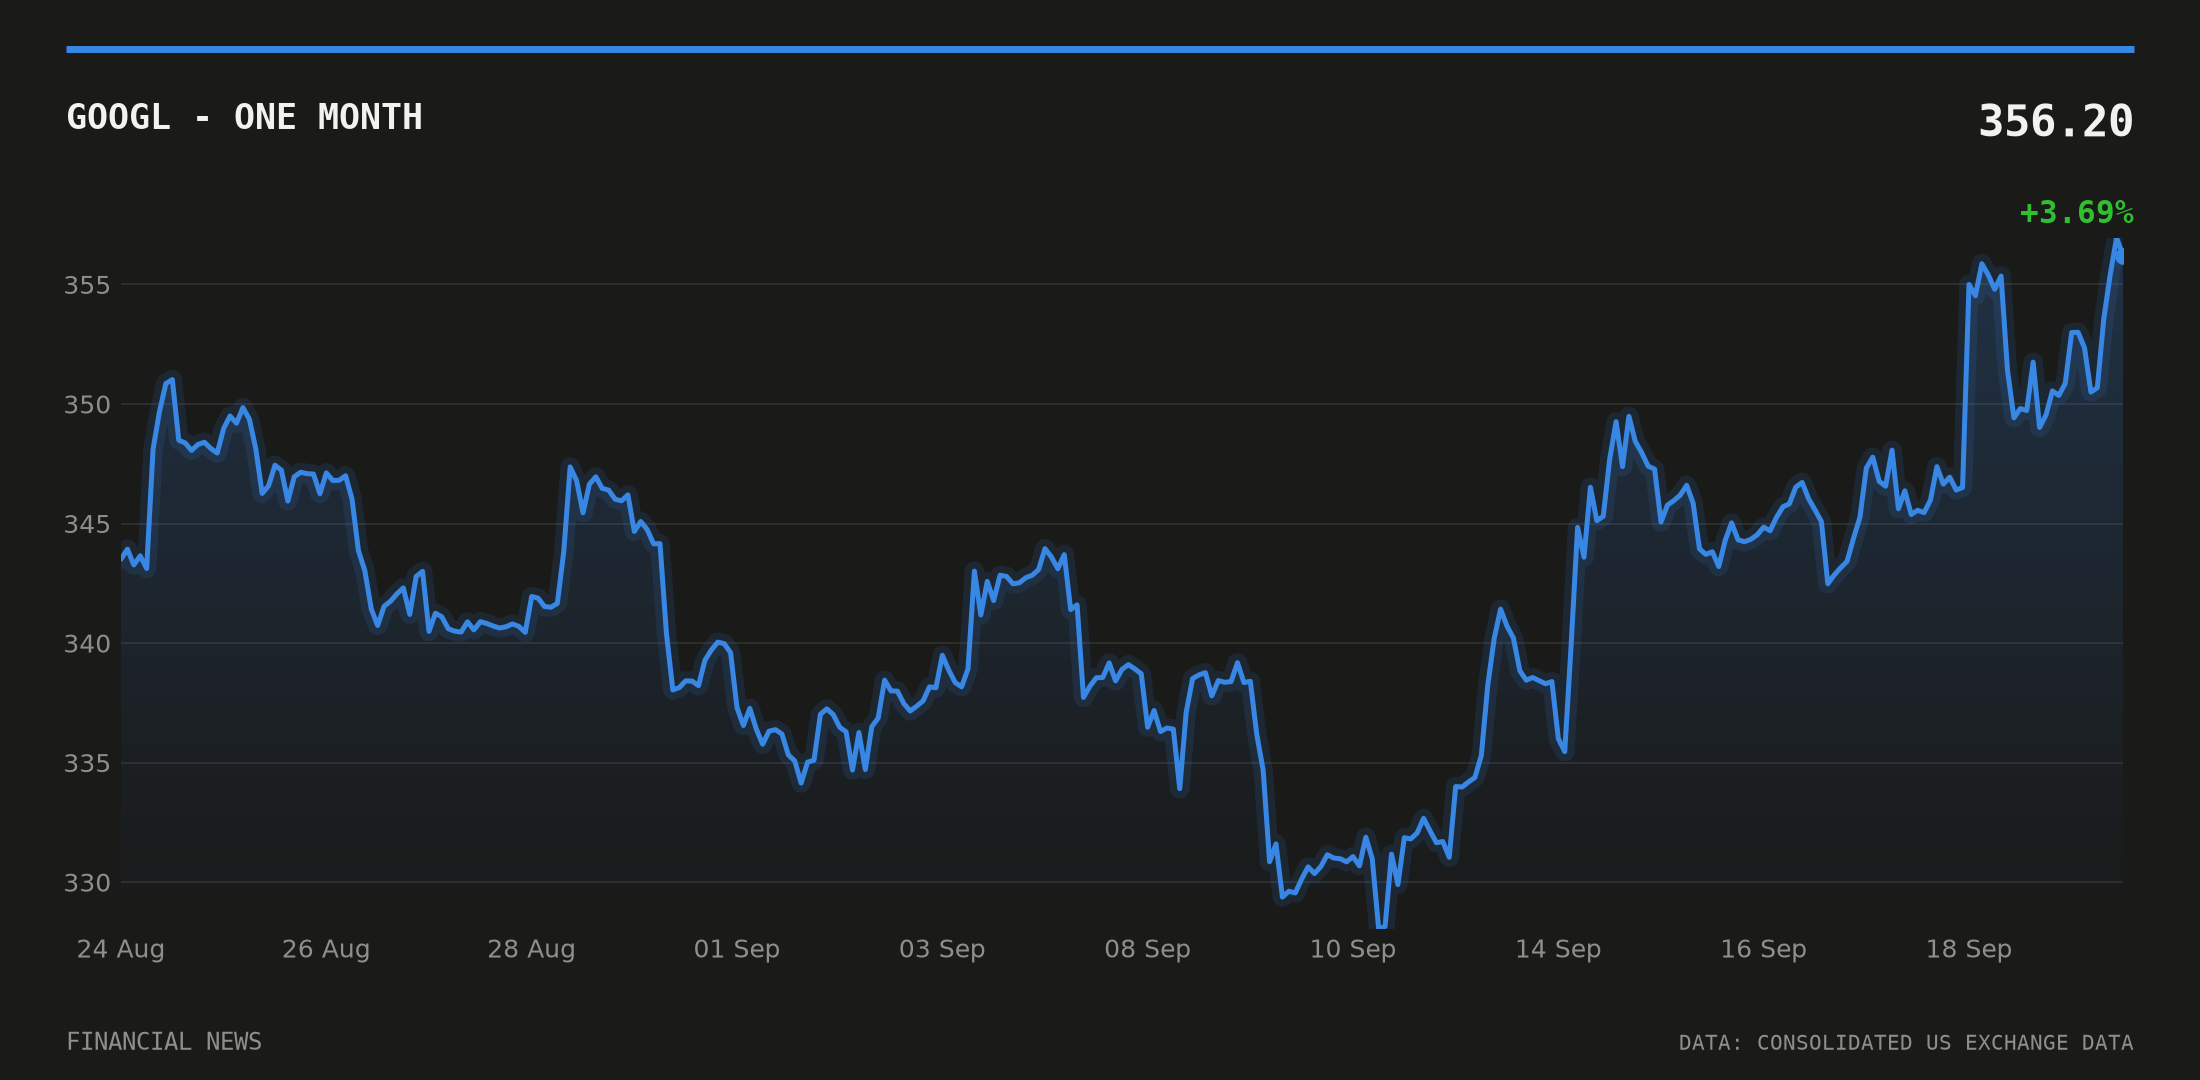
Task: Click the 356.20 current price value
Action: tap(2055, 122)
